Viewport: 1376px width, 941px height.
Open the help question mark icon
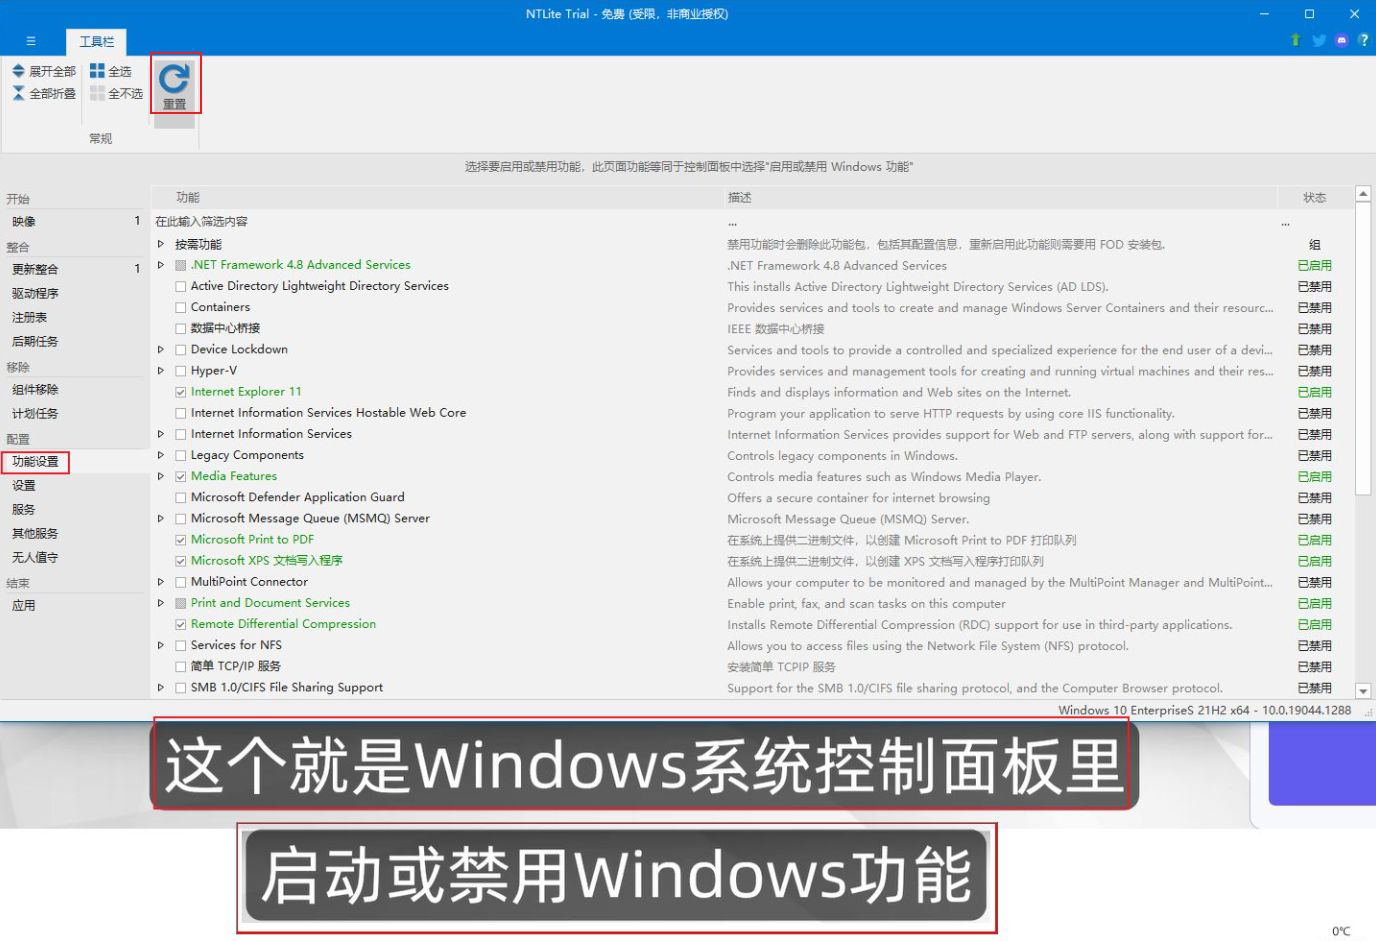click(x=1363, y=40)
